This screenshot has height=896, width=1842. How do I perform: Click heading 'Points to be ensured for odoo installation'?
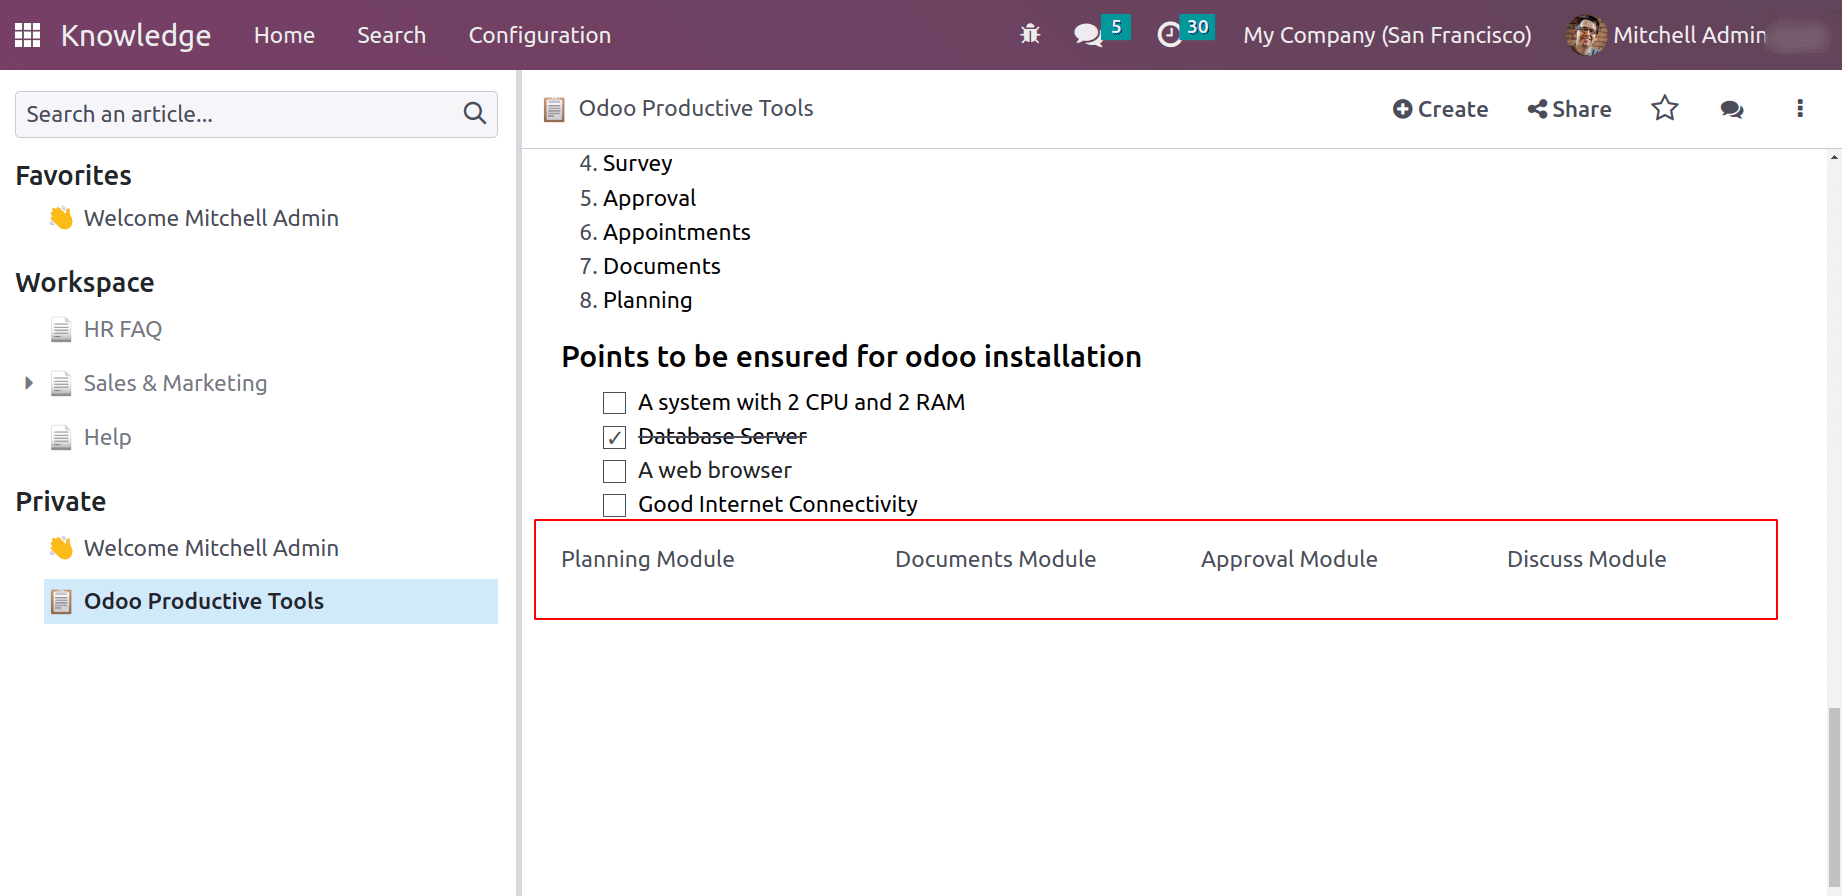851,357
